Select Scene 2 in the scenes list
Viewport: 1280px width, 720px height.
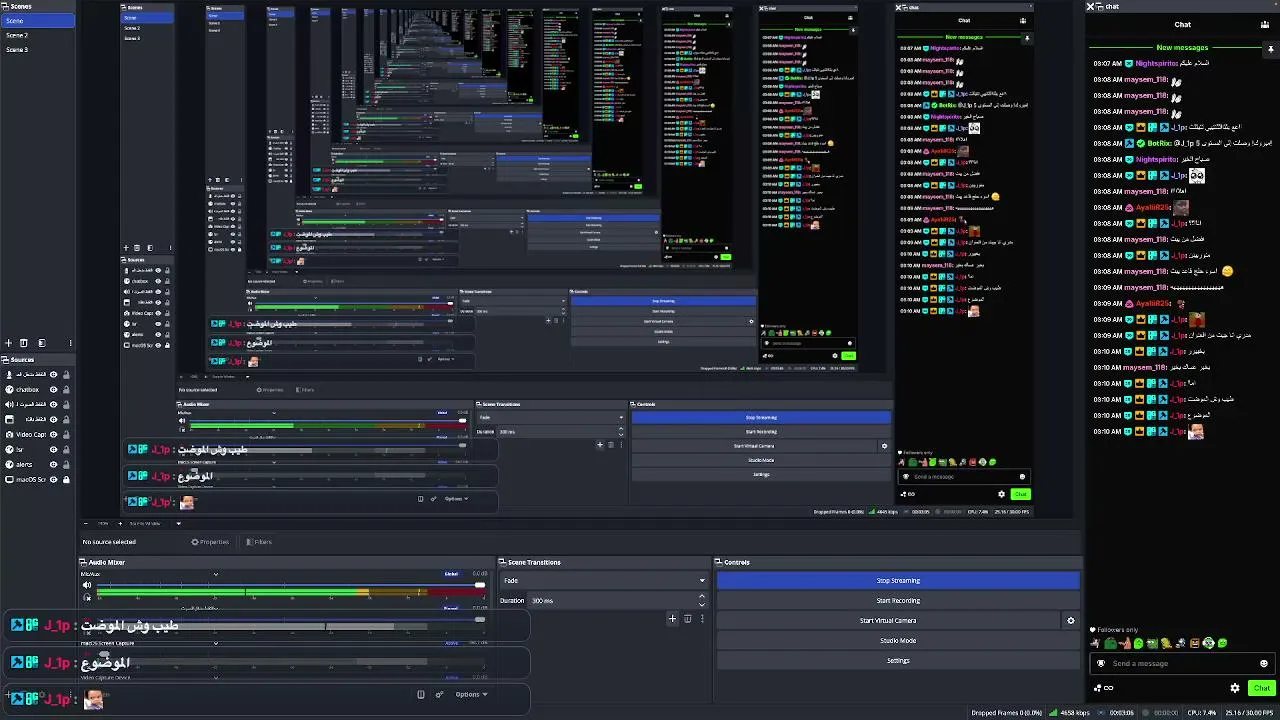tap(17, 35)
